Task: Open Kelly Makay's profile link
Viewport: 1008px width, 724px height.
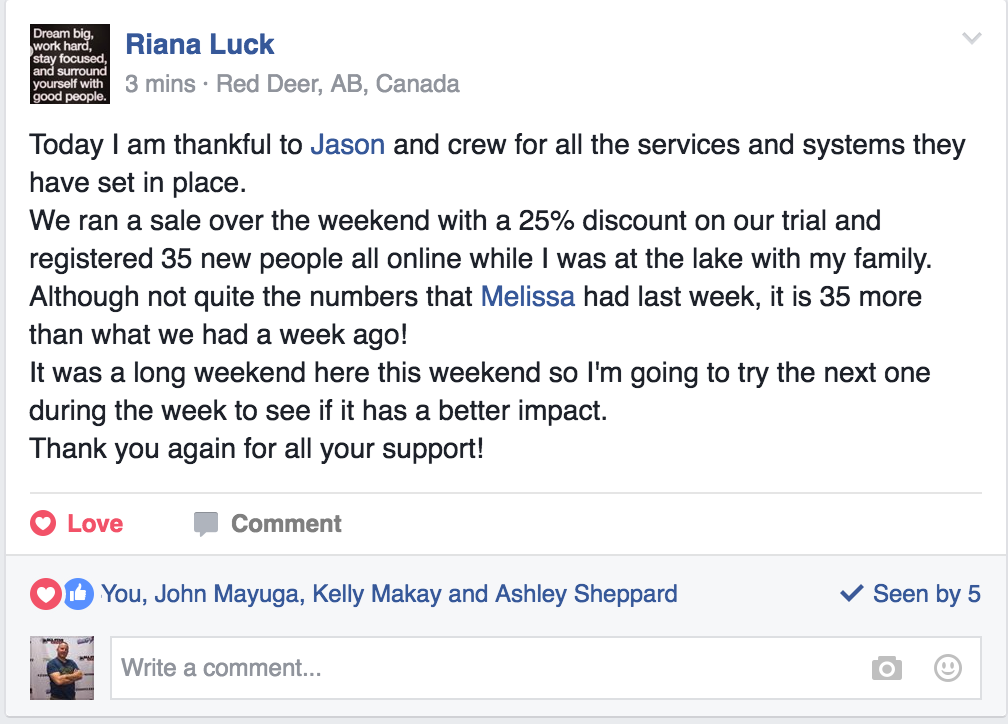Action: click(x=377, y=593)
